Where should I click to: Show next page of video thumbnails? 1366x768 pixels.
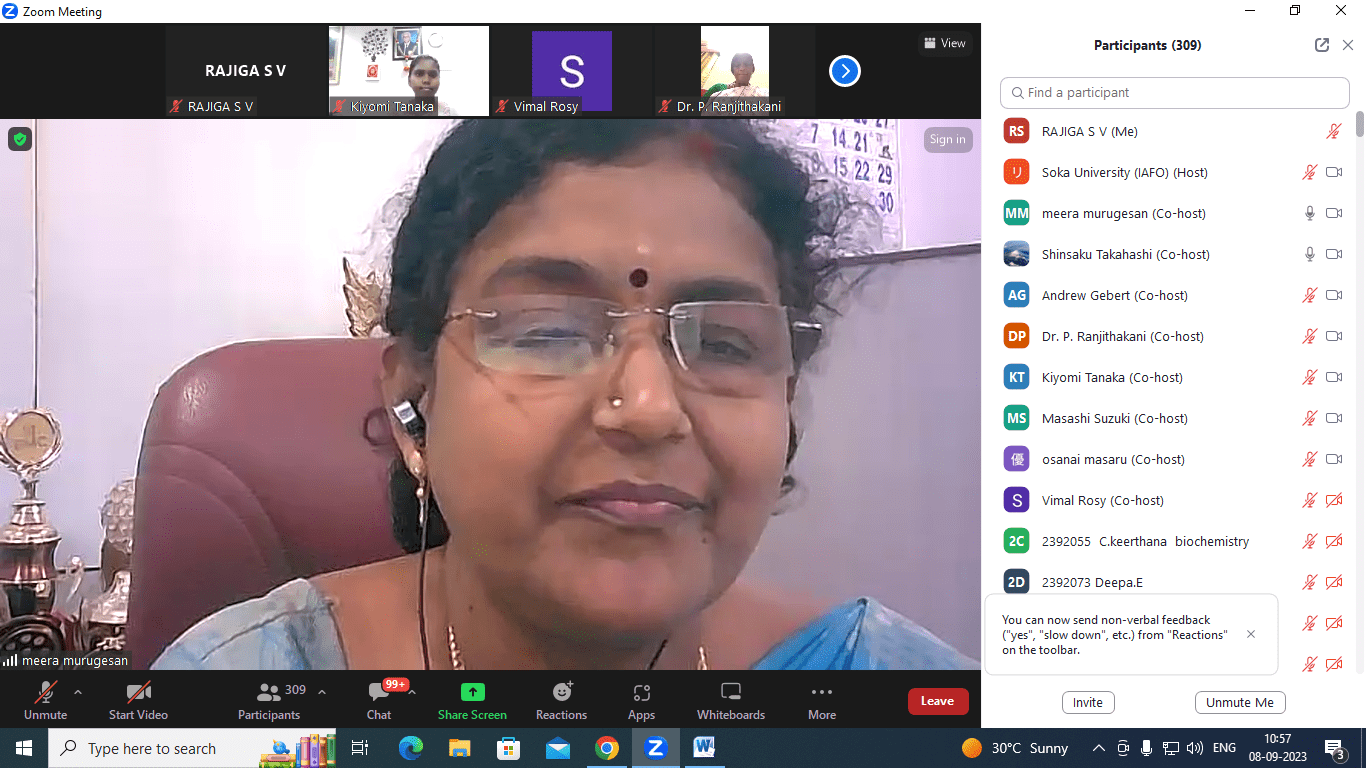[845, 71]
